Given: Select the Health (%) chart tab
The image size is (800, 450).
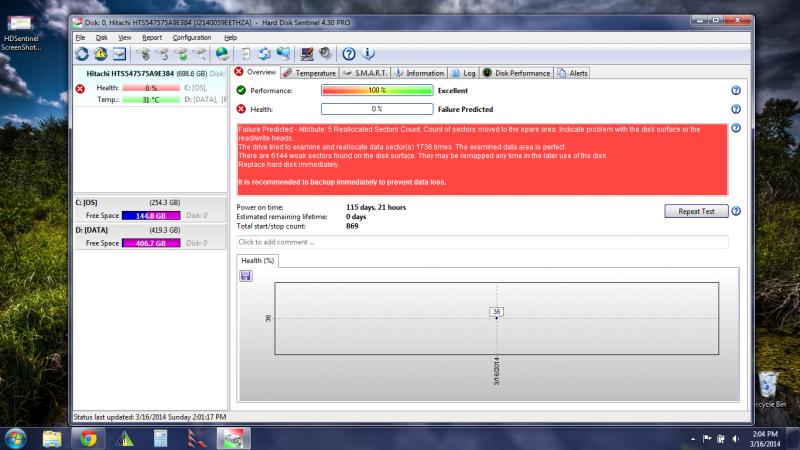Looking at the screenshot, I should click(258, 261).
